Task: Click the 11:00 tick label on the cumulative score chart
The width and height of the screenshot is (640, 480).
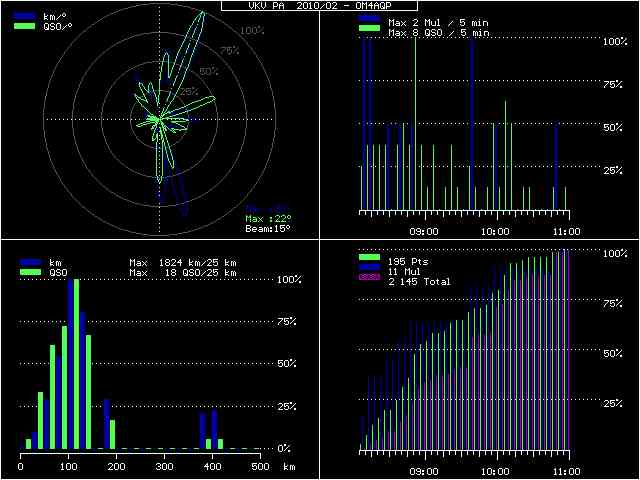Action: [565, 471]
